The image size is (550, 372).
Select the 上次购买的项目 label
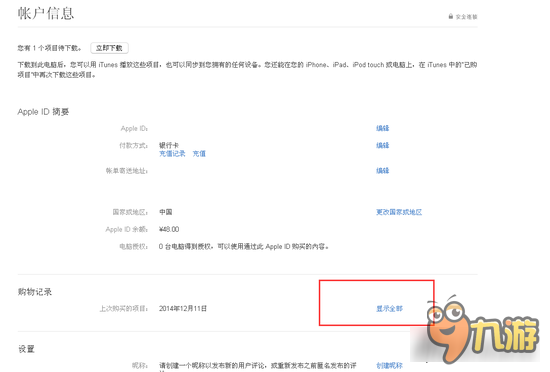pyautogui.click(x=123, y=309)
